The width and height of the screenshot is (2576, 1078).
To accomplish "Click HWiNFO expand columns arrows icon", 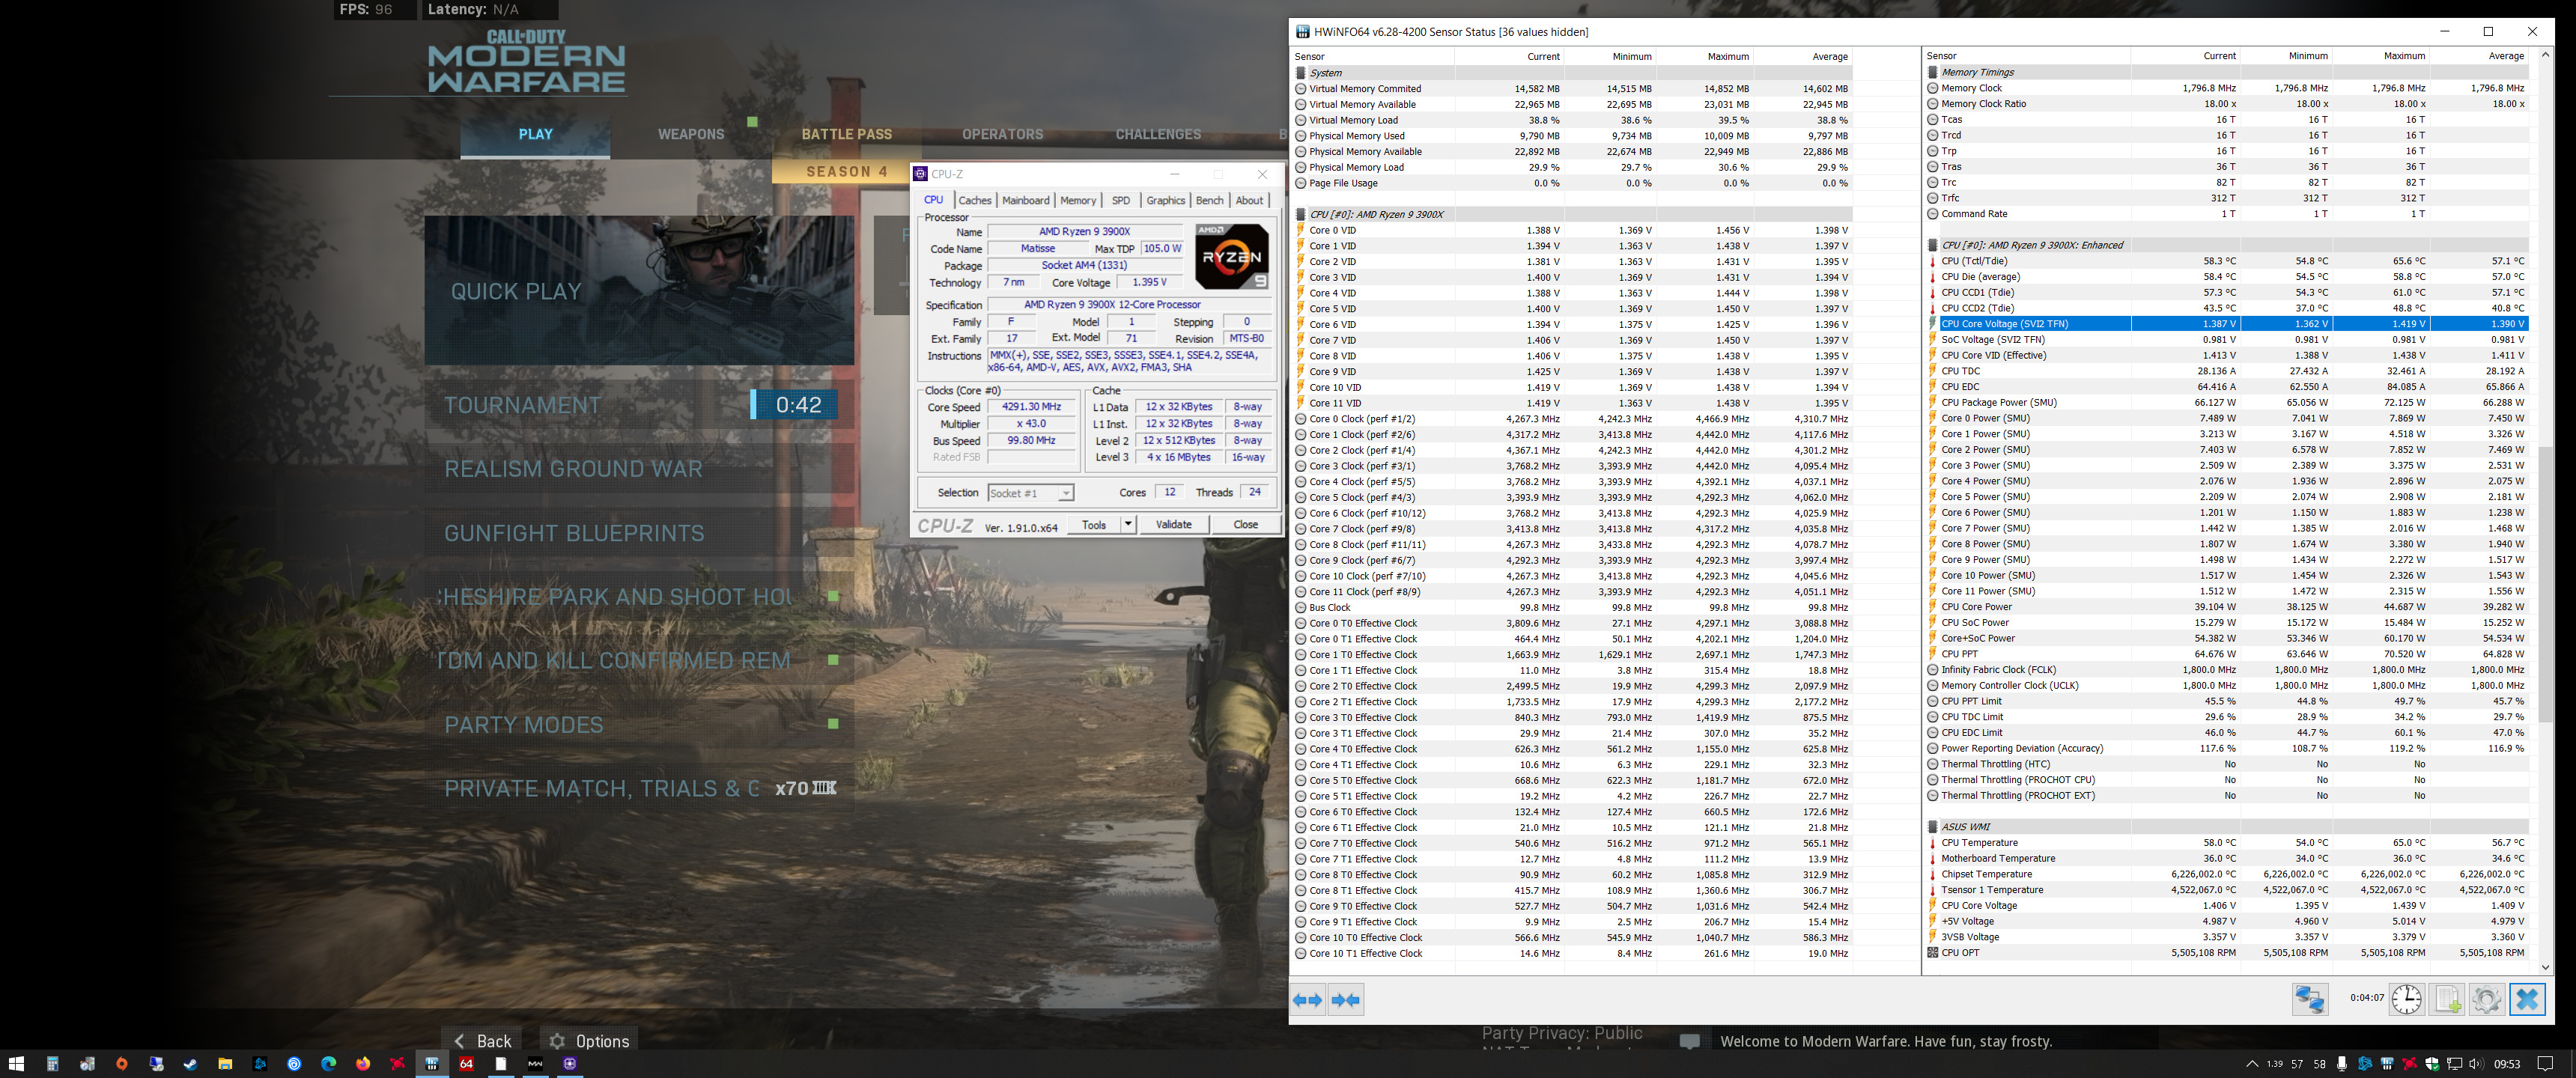I will (1307, 999).
